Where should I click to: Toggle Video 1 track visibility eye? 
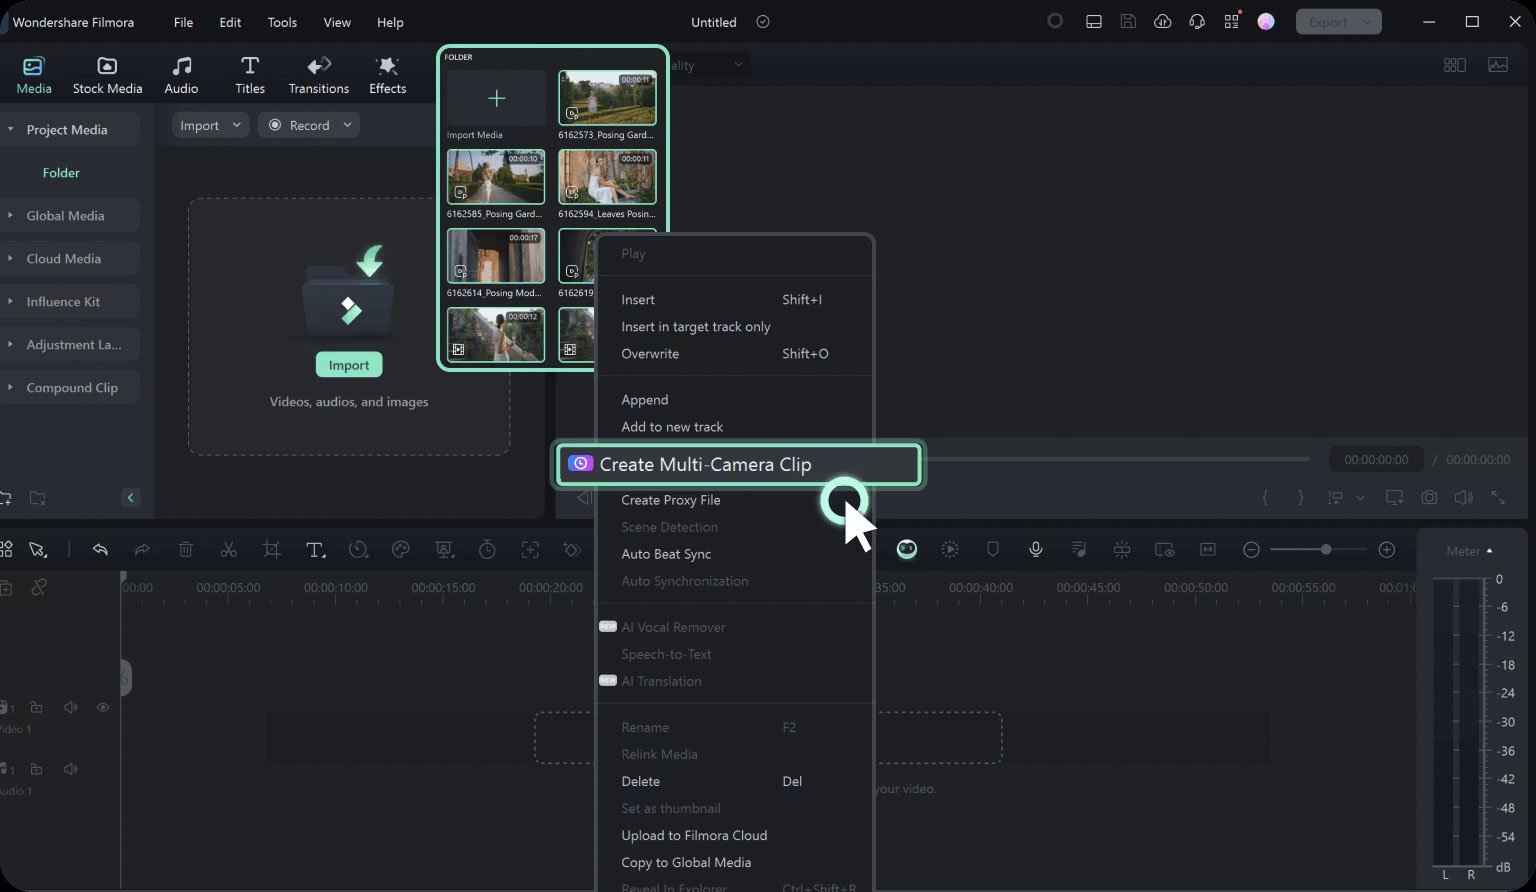tap(102, 707)
